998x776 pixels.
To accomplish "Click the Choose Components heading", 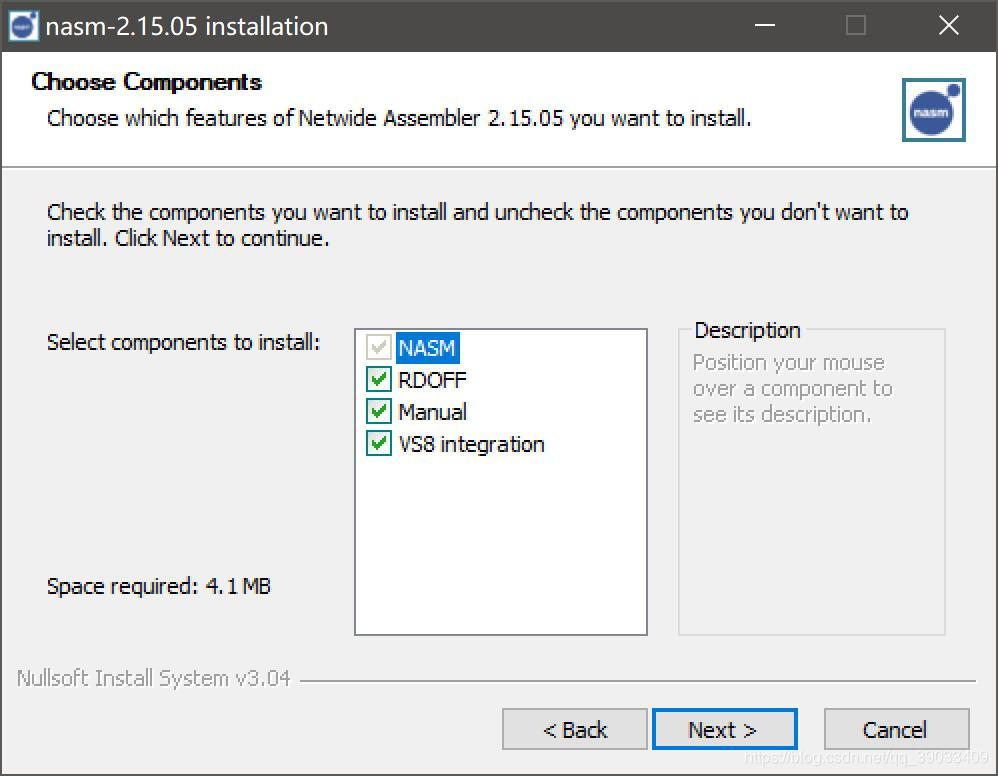I will 146,82.
